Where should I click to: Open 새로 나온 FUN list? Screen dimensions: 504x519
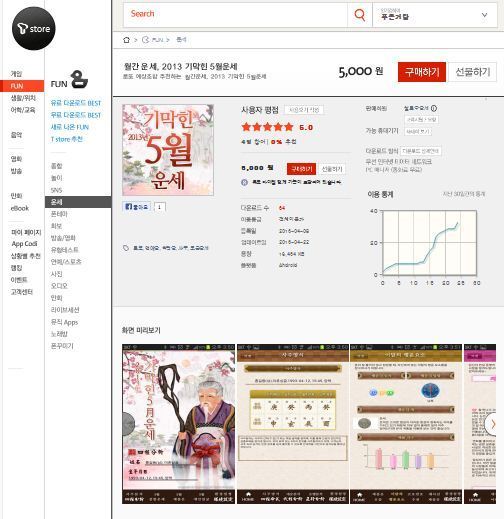click(x=70, y=127)
